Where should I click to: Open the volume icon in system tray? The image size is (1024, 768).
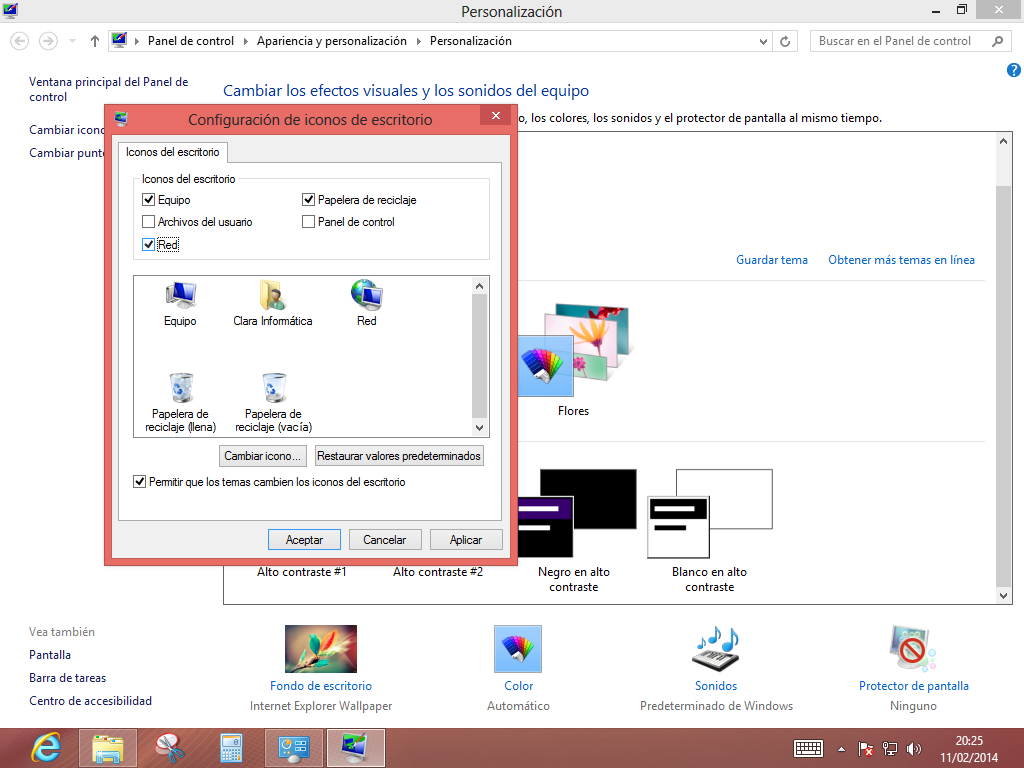click(913, 747)
